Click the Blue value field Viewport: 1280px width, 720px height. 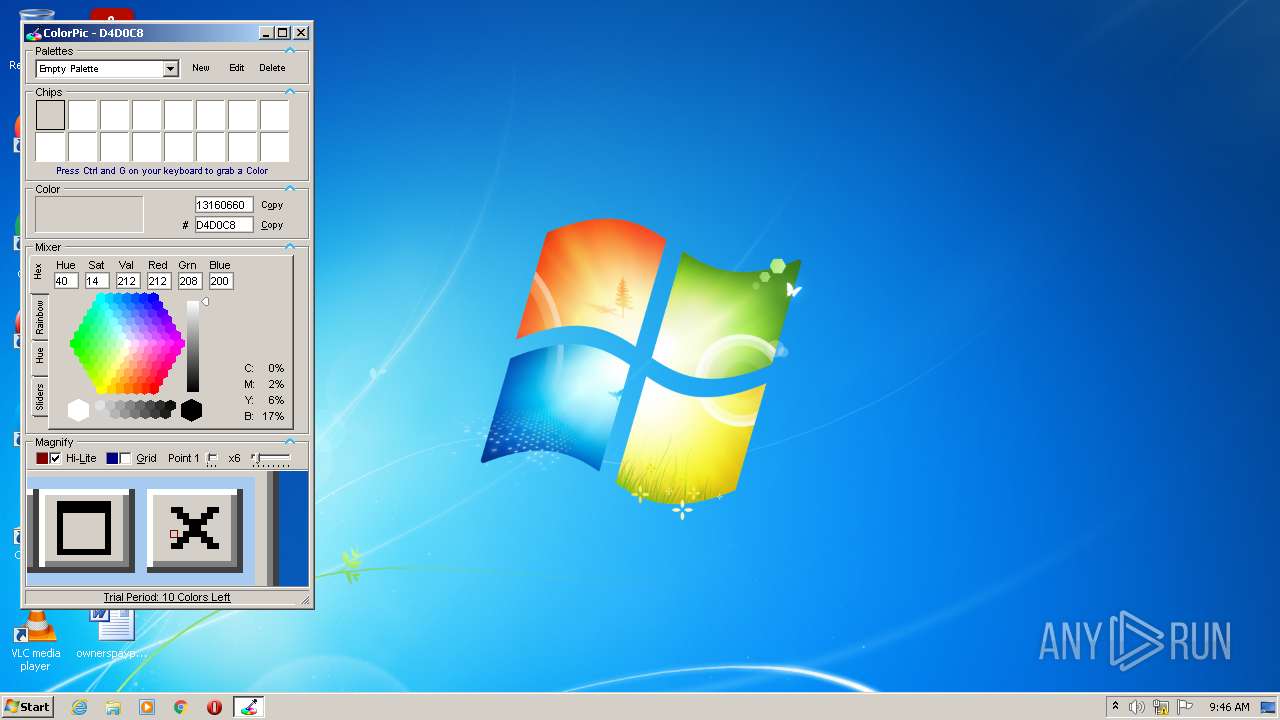220,281
